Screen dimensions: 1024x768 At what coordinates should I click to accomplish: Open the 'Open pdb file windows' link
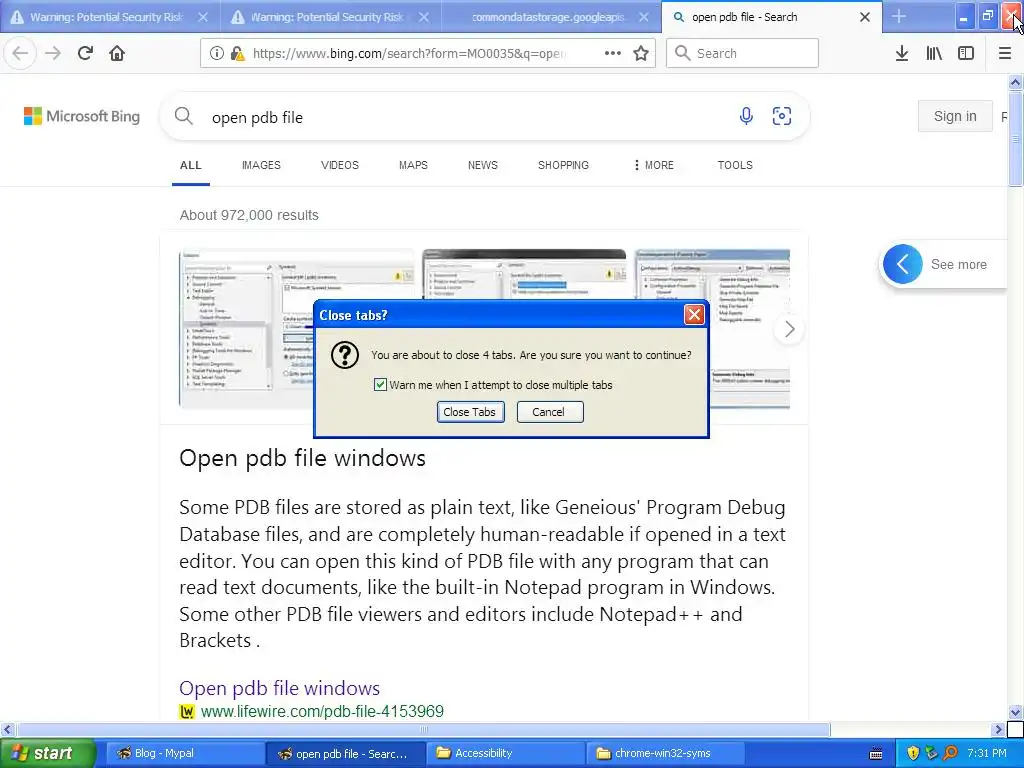click(280, 688)
